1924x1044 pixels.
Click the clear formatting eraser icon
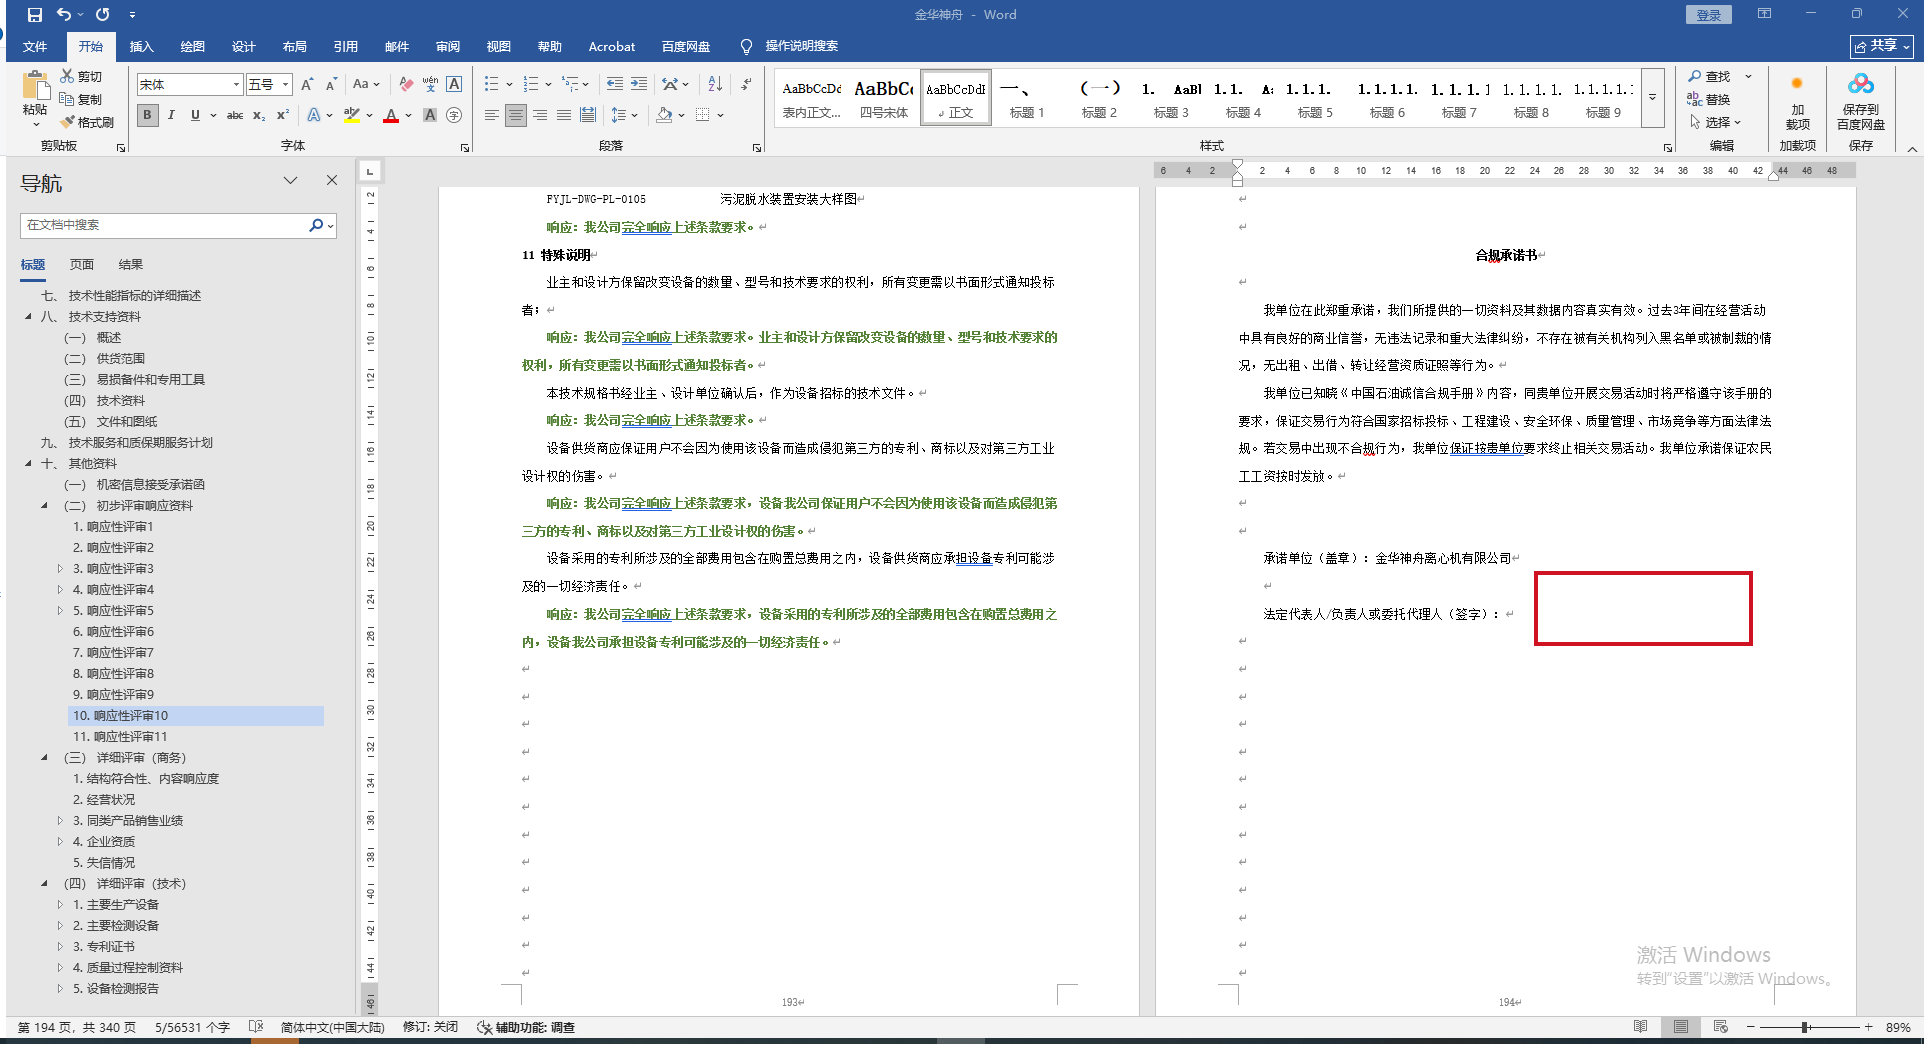pos(405,85)
